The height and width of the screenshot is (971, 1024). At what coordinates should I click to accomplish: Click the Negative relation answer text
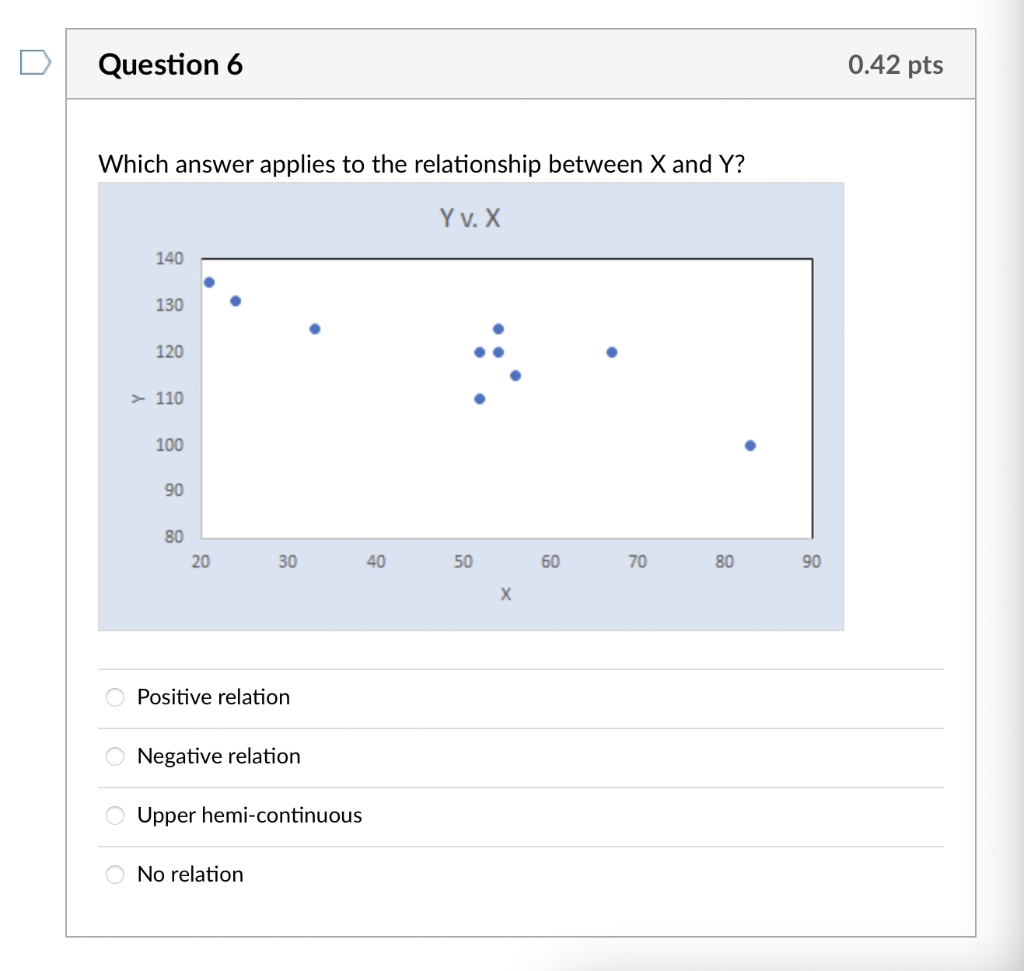click(x=218, y=756)
